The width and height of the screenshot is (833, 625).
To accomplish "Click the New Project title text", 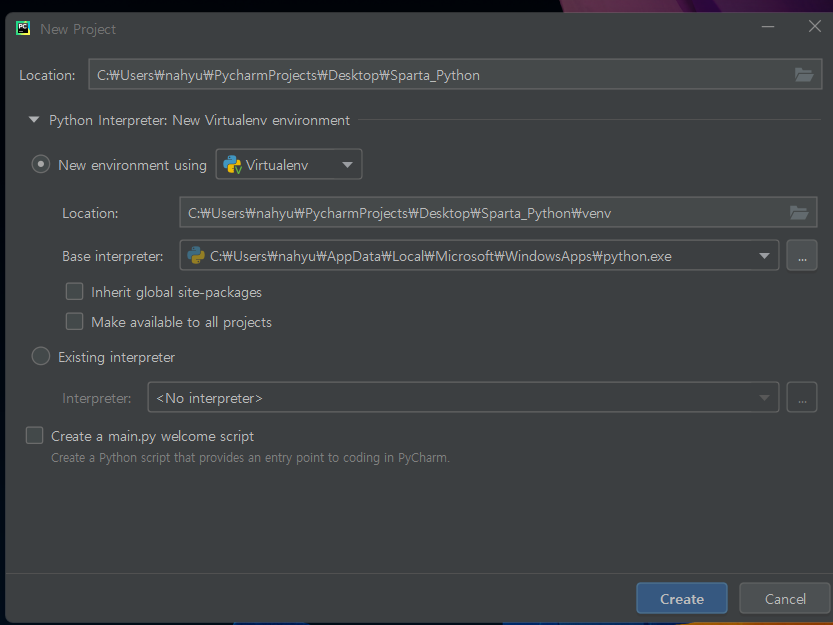I will pos(78,29).
